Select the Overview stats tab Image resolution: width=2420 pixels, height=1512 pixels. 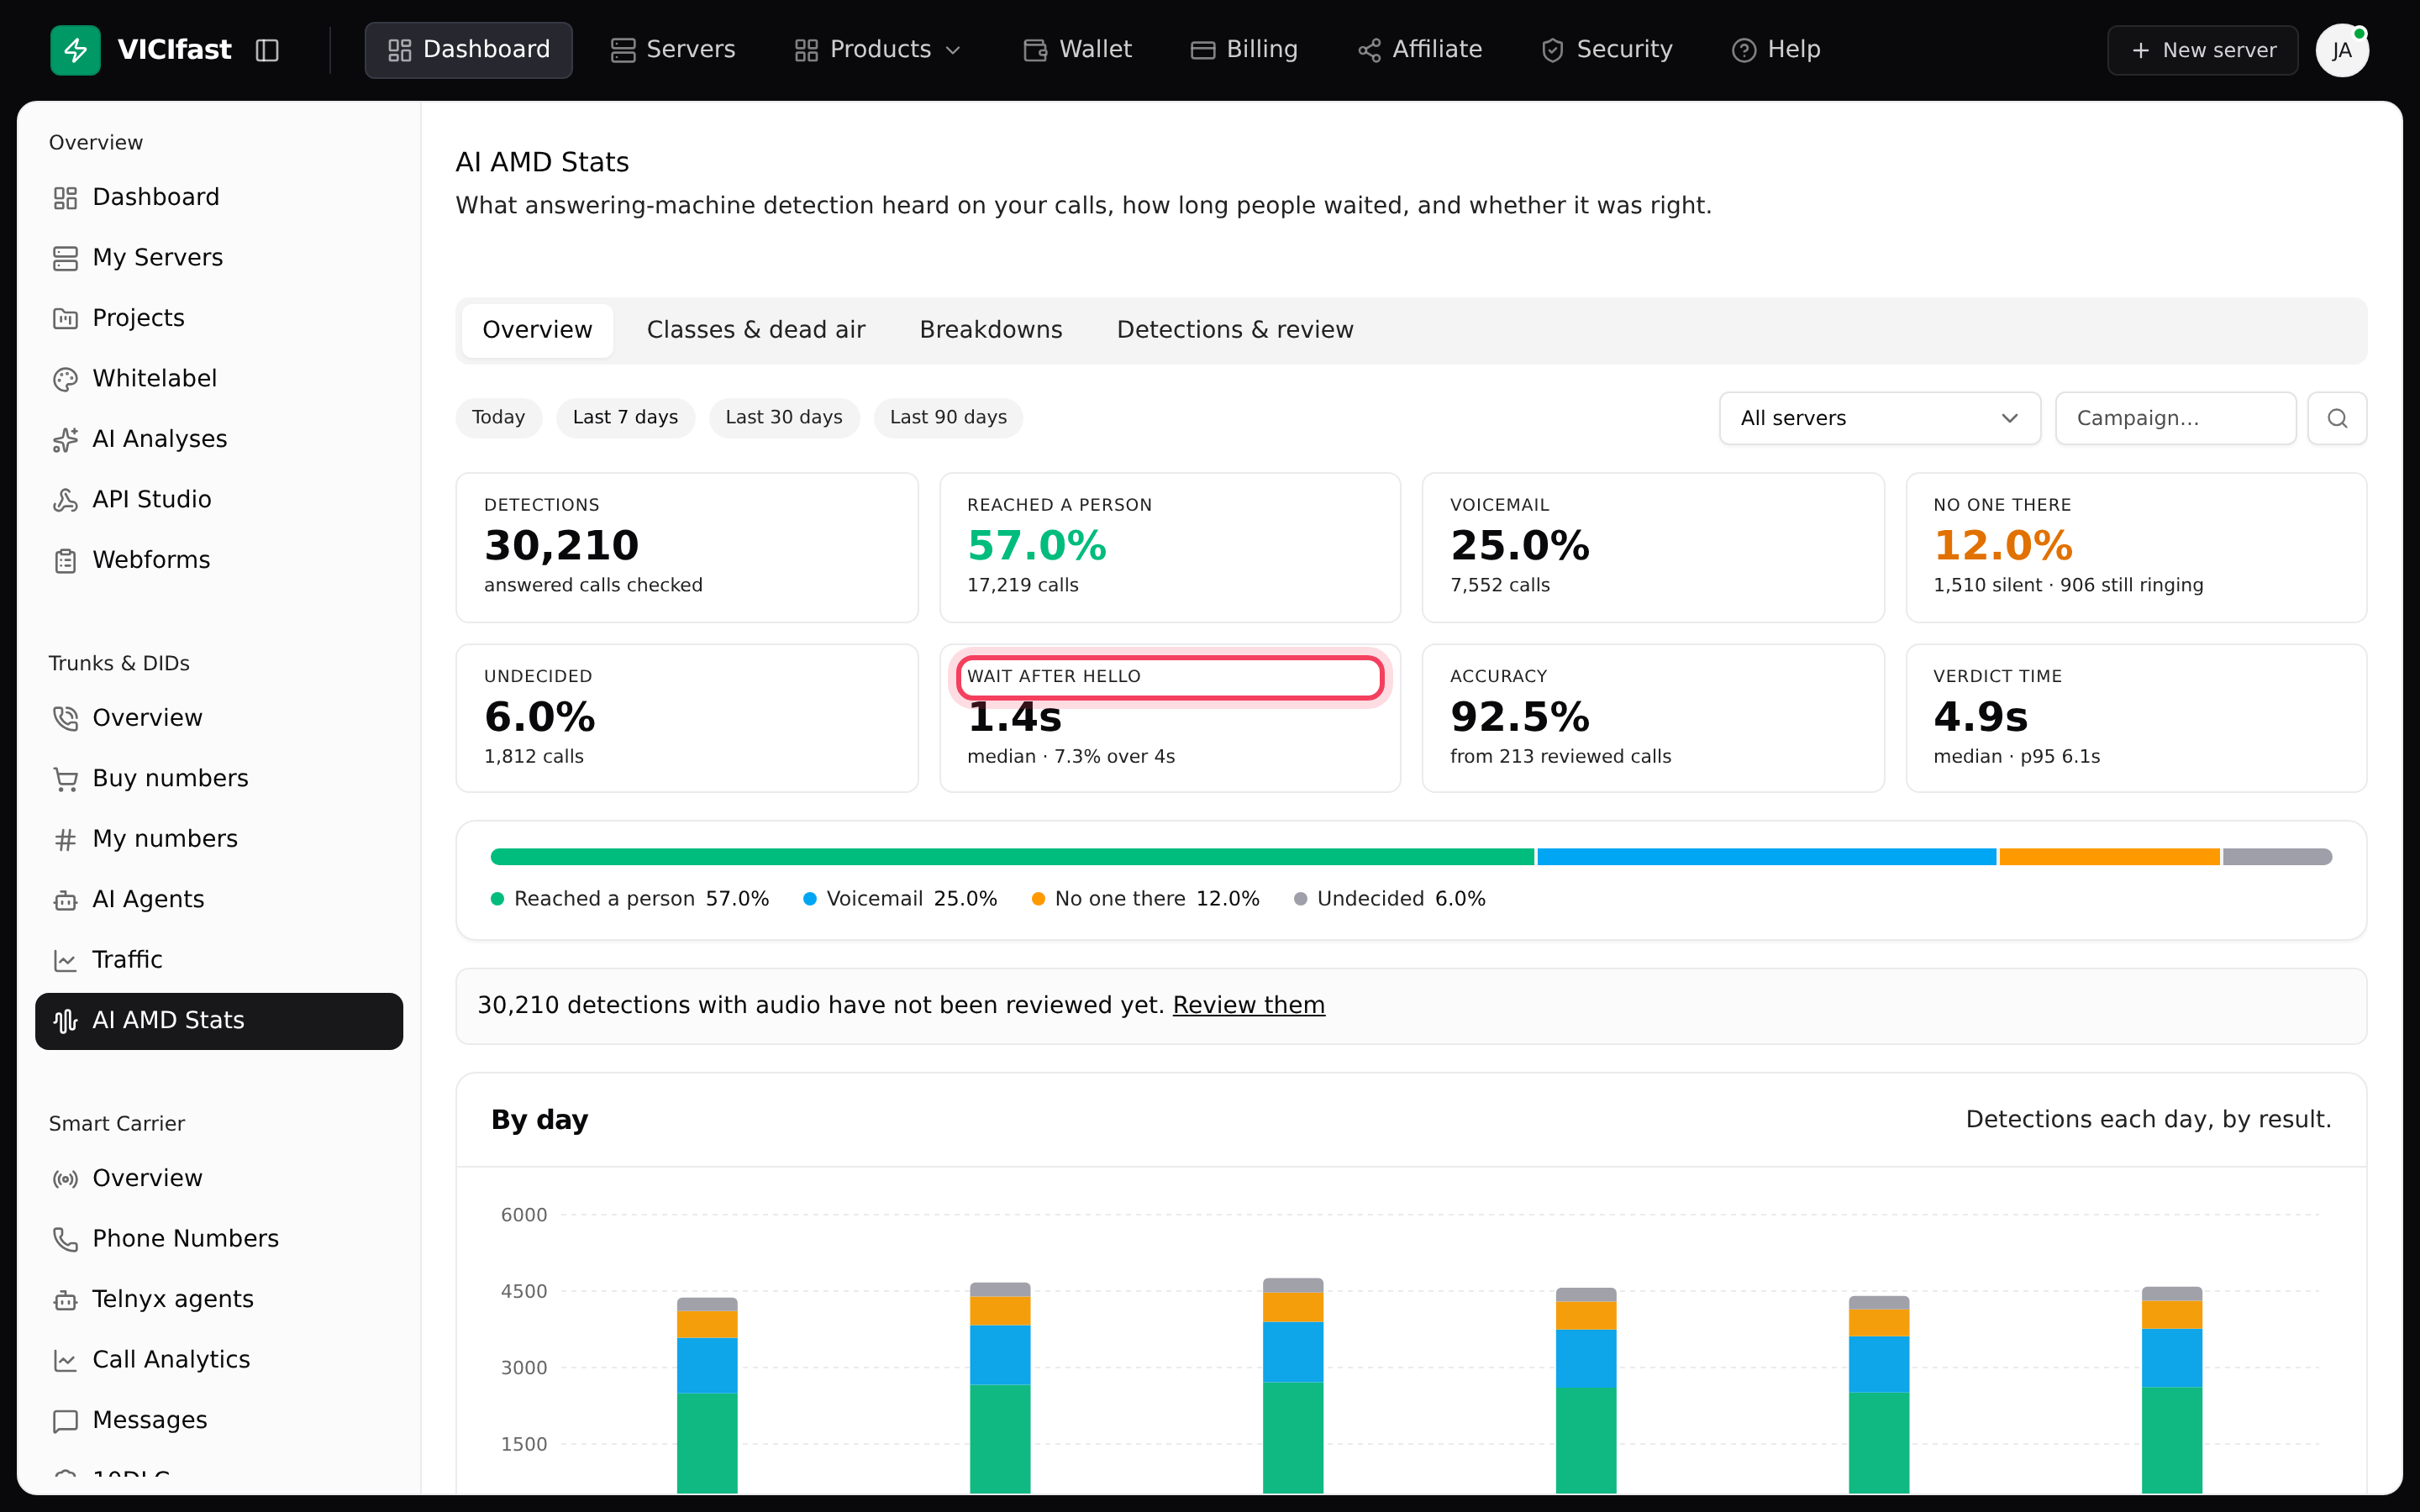point(537,330)
